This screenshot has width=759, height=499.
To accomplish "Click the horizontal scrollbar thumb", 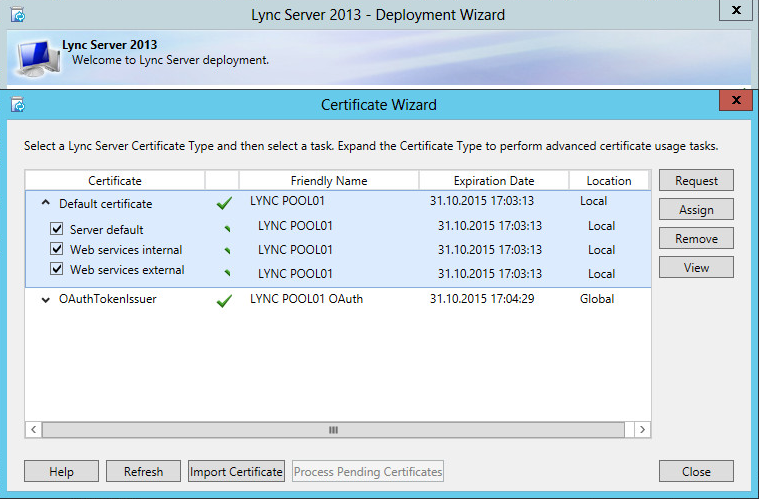I will (333, 429).
